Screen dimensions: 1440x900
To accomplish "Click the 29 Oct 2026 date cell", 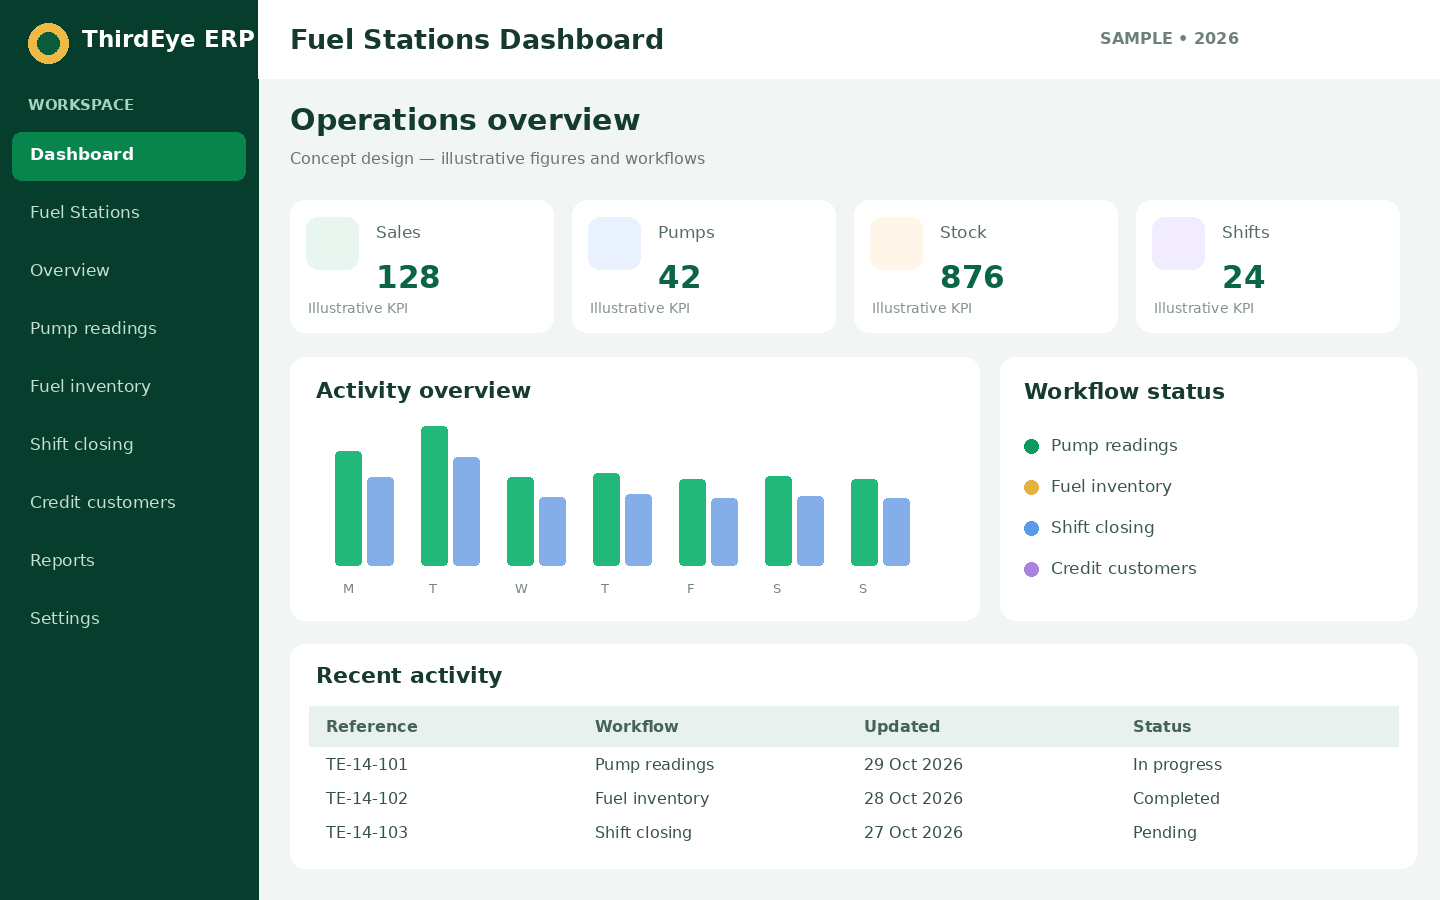I will click(913, 765).
